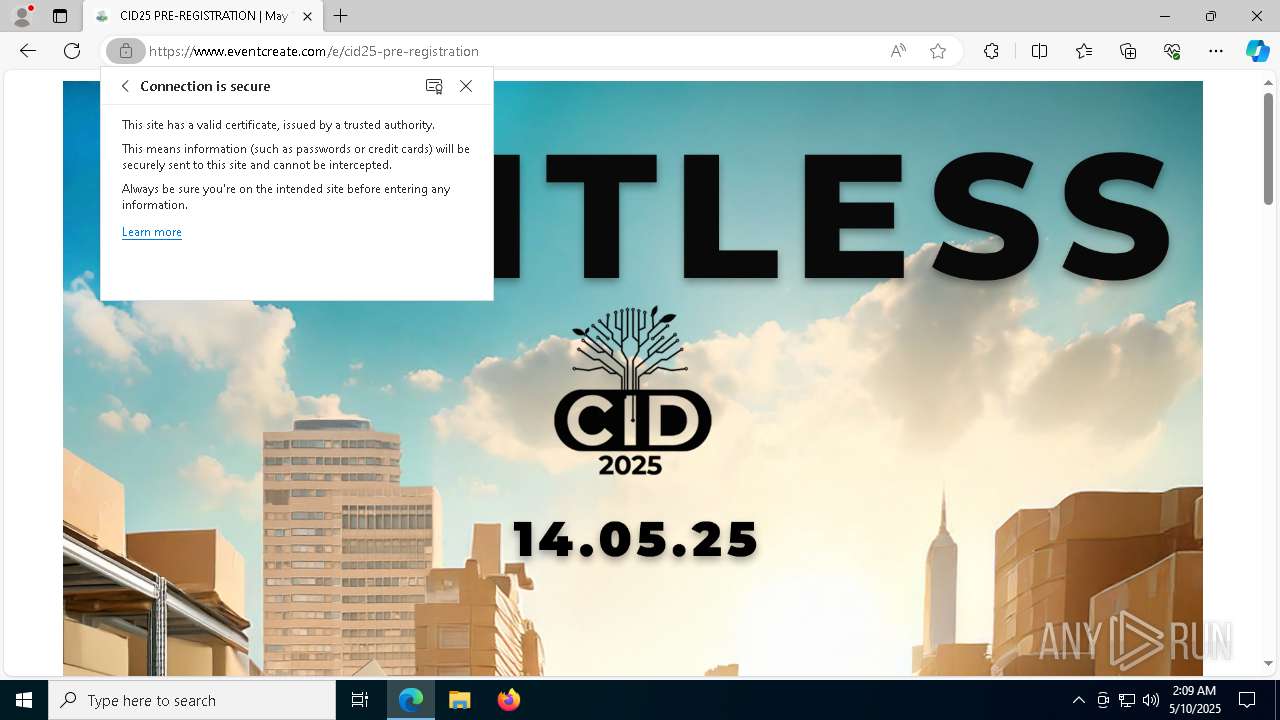Open Settings and more menu
1280x720 pixels.
coord(1216,51)
